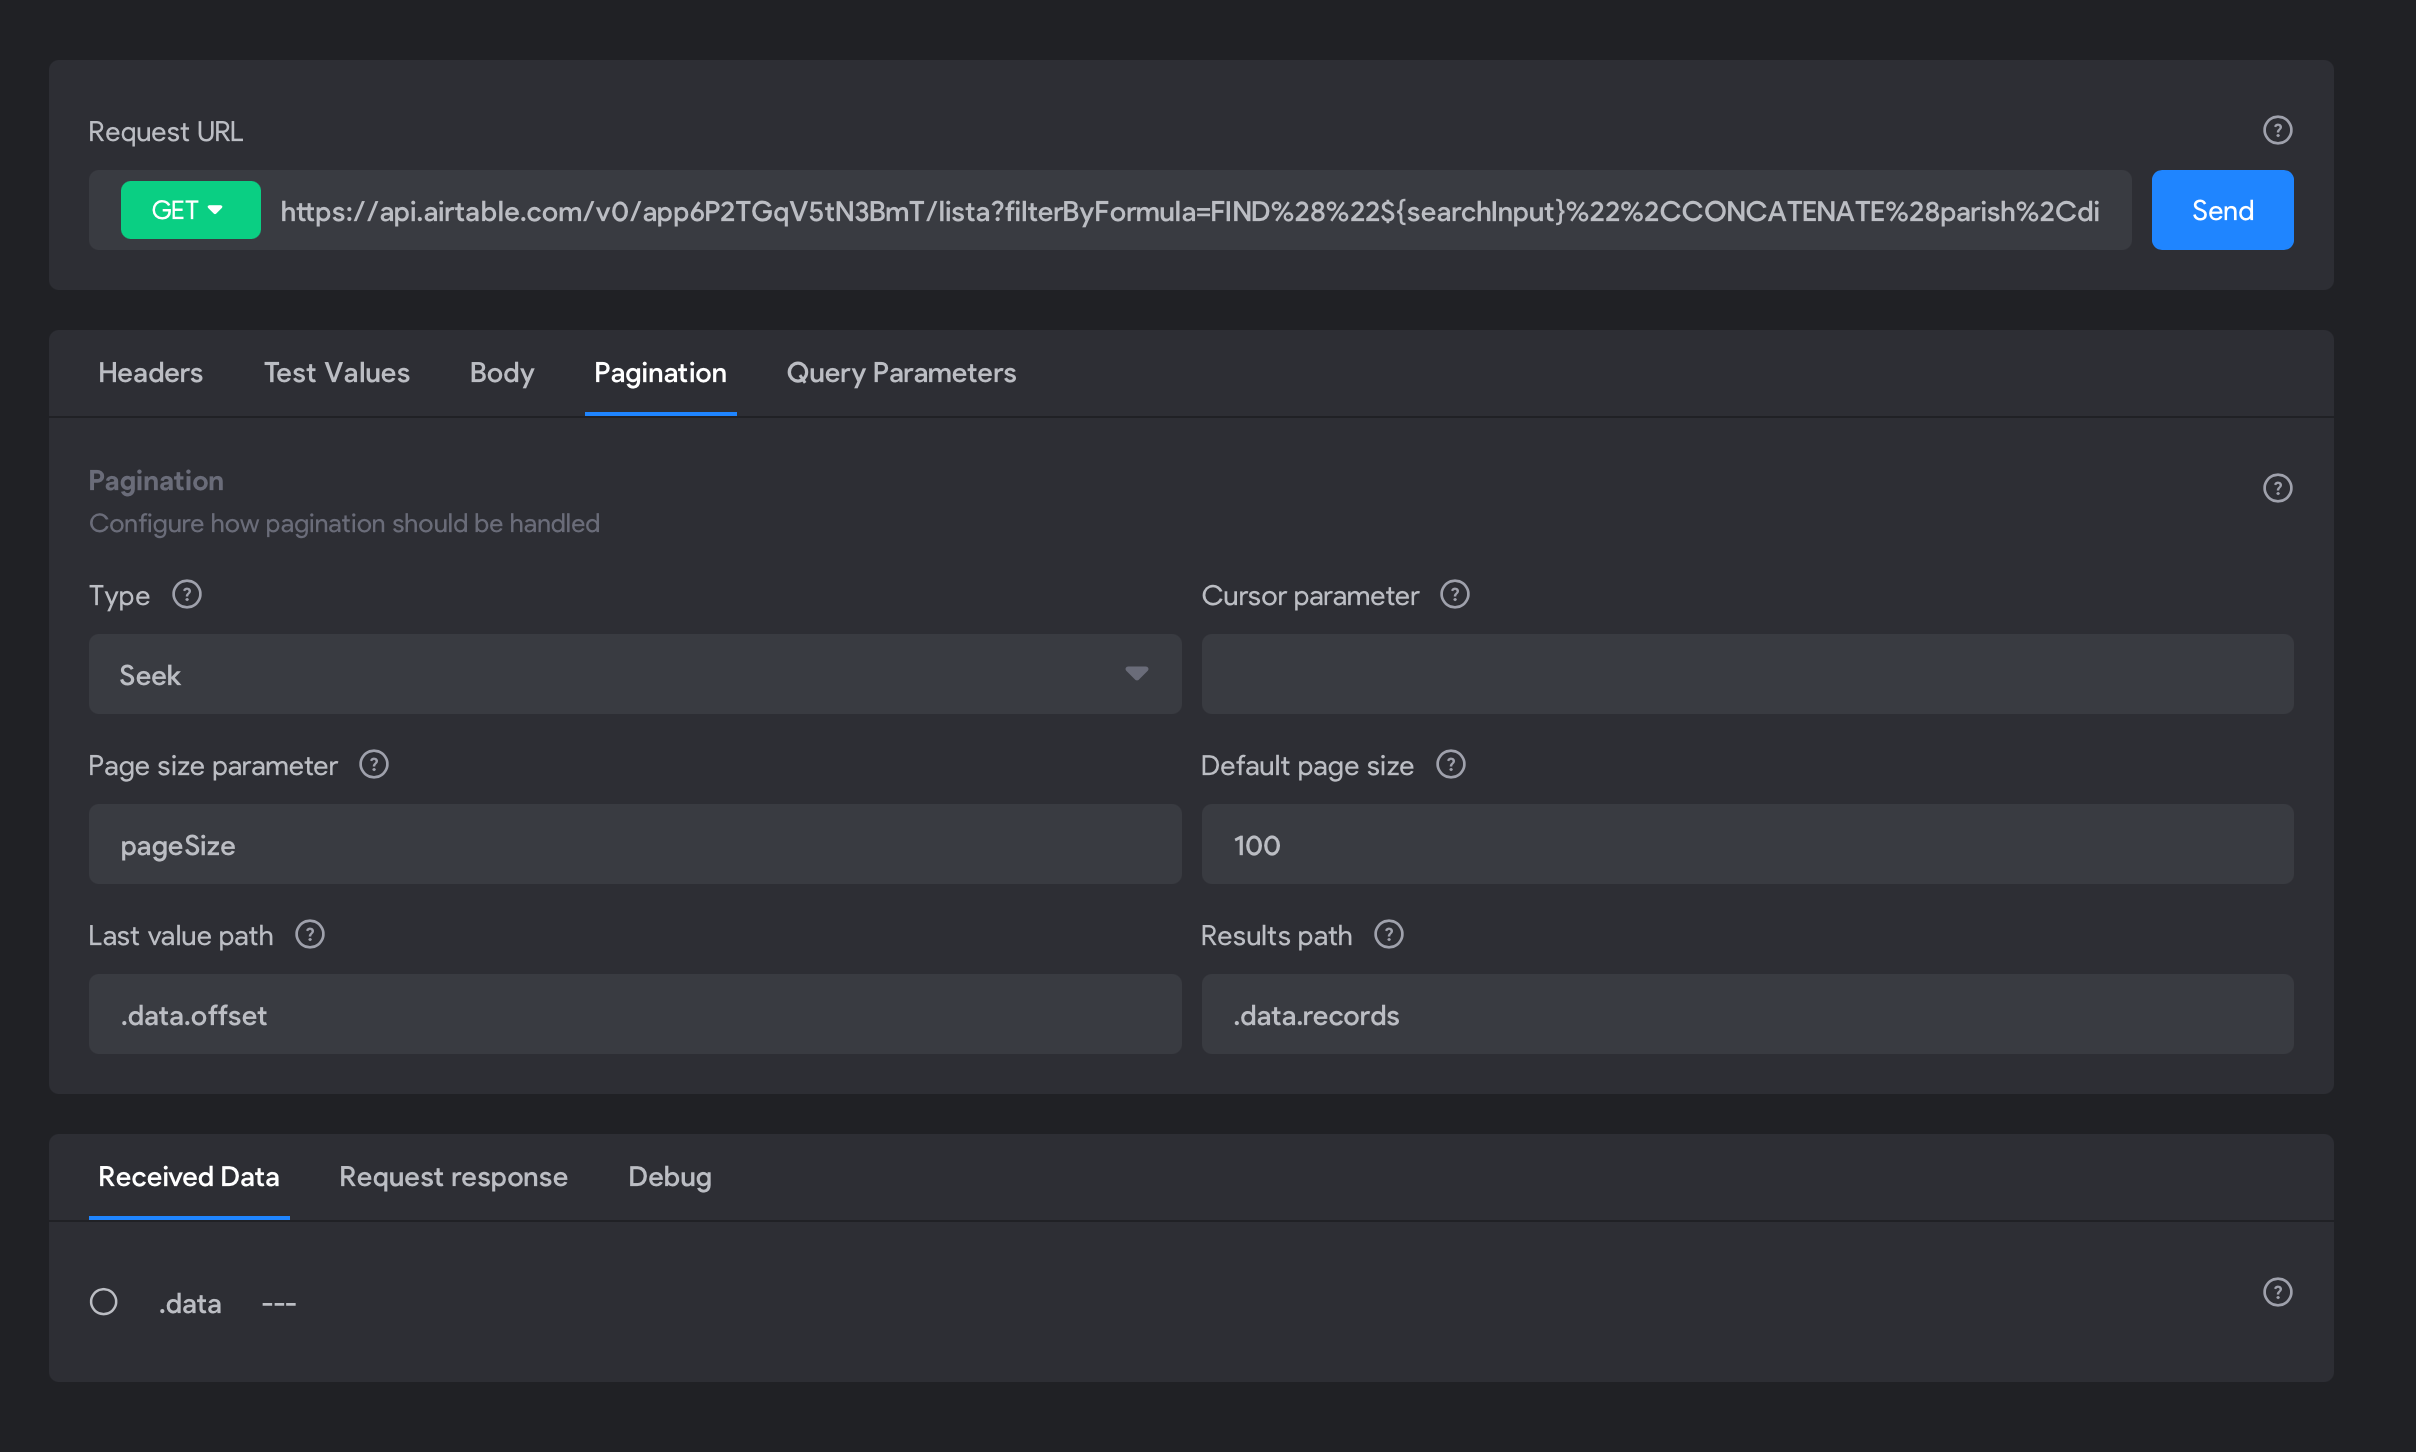Open the Query Parameters tab
The height and width of the screenshot is (1452, 2416).
point(901,373)
